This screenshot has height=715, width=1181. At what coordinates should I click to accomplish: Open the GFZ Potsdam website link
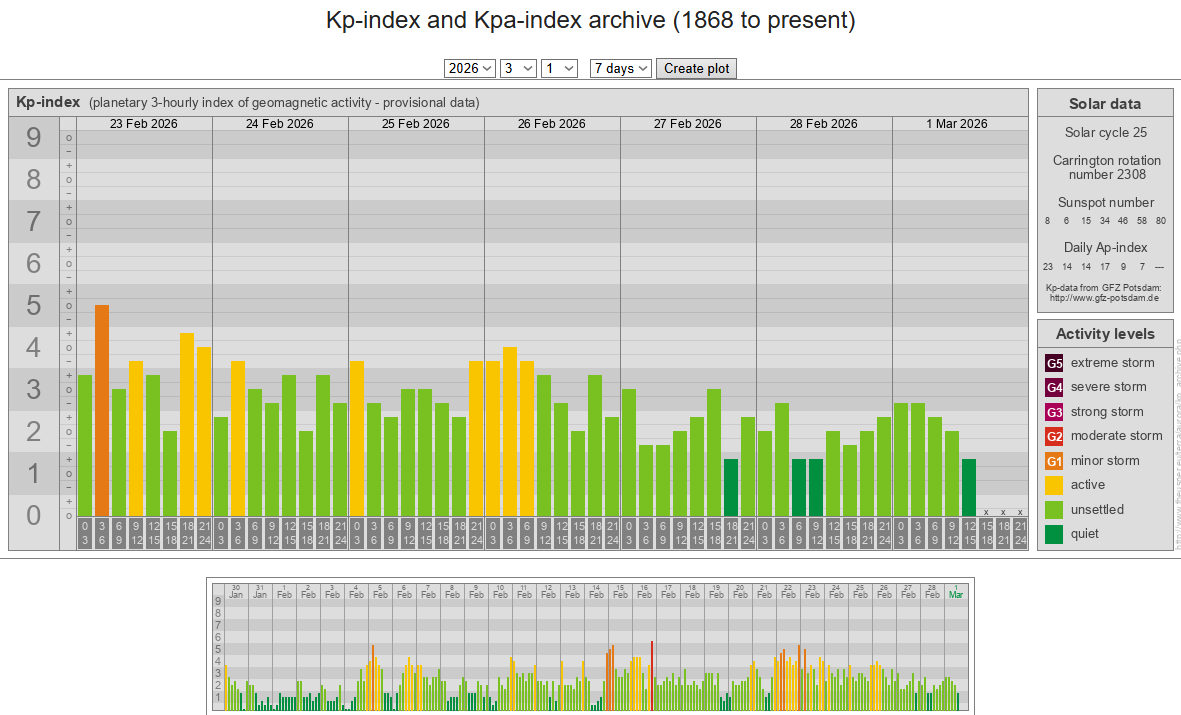pos(1104,298)
